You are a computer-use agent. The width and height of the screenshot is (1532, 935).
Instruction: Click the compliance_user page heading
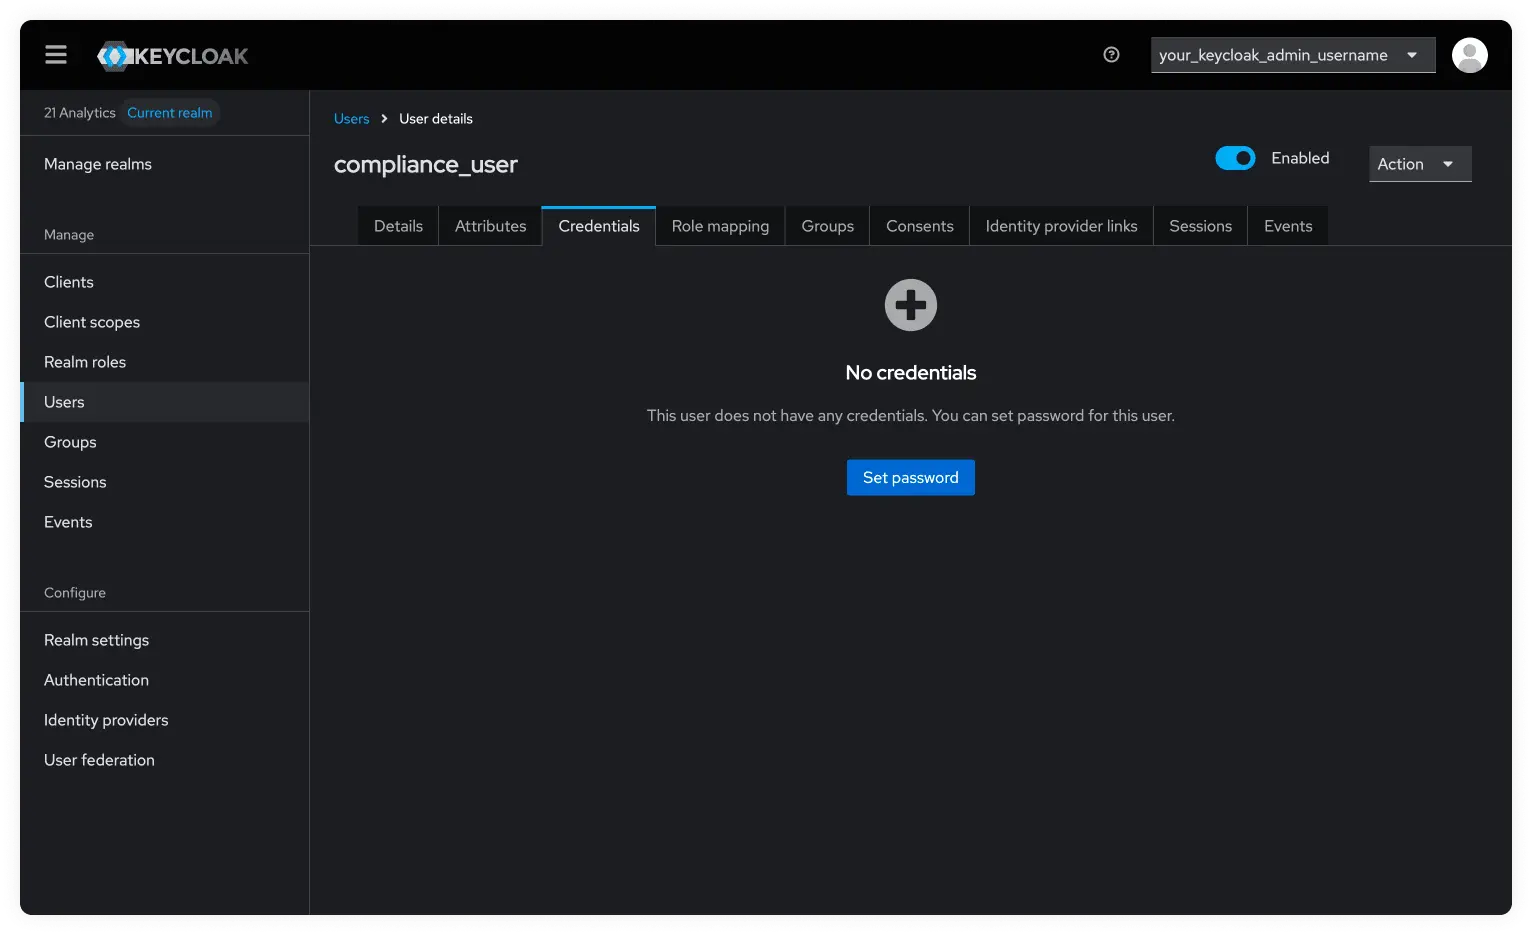click(425, 164)
